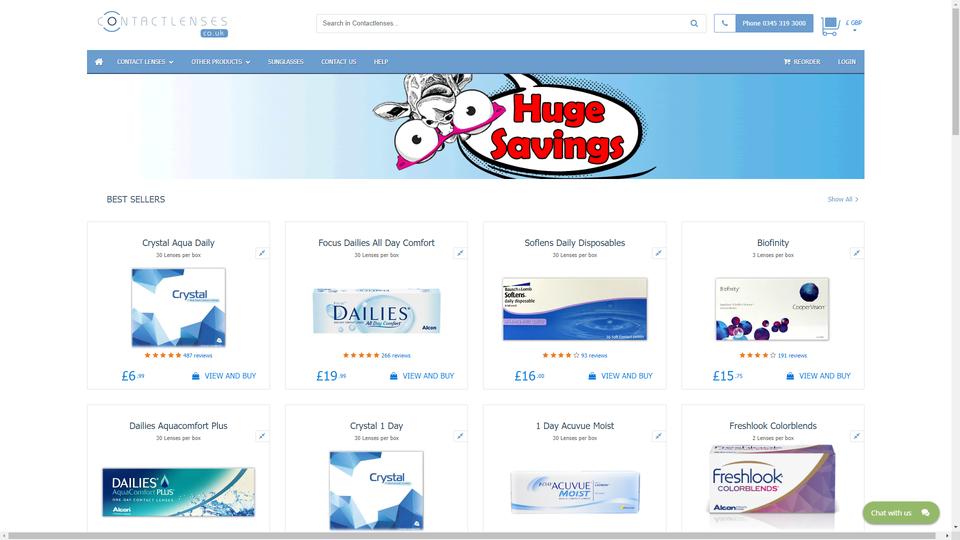The image size is (960, 540).
Task: Click Reorder in the navigation bar
Action: coord(801,62)
